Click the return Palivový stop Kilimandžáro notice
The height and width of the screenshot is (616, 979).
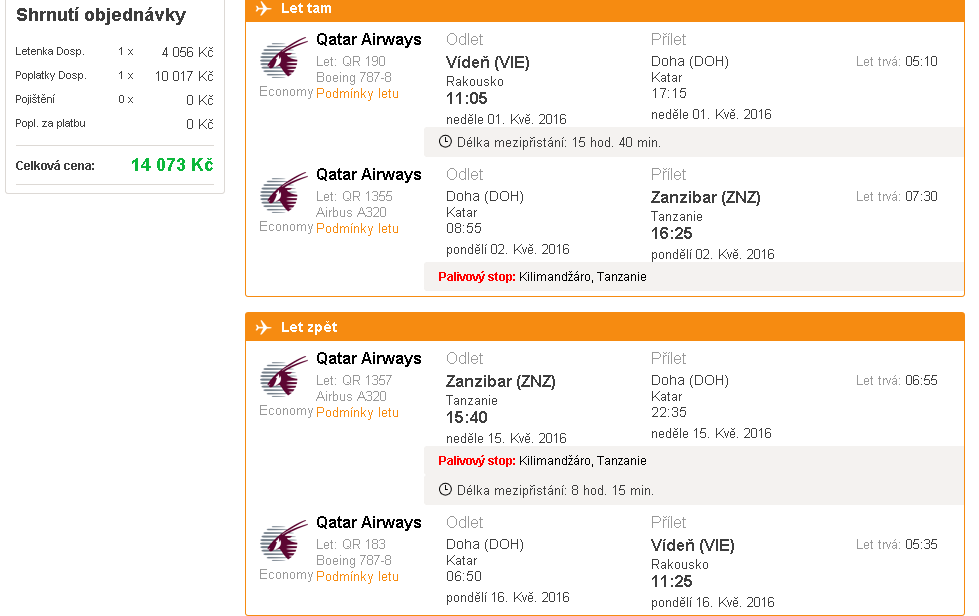(x=542, y=461)
